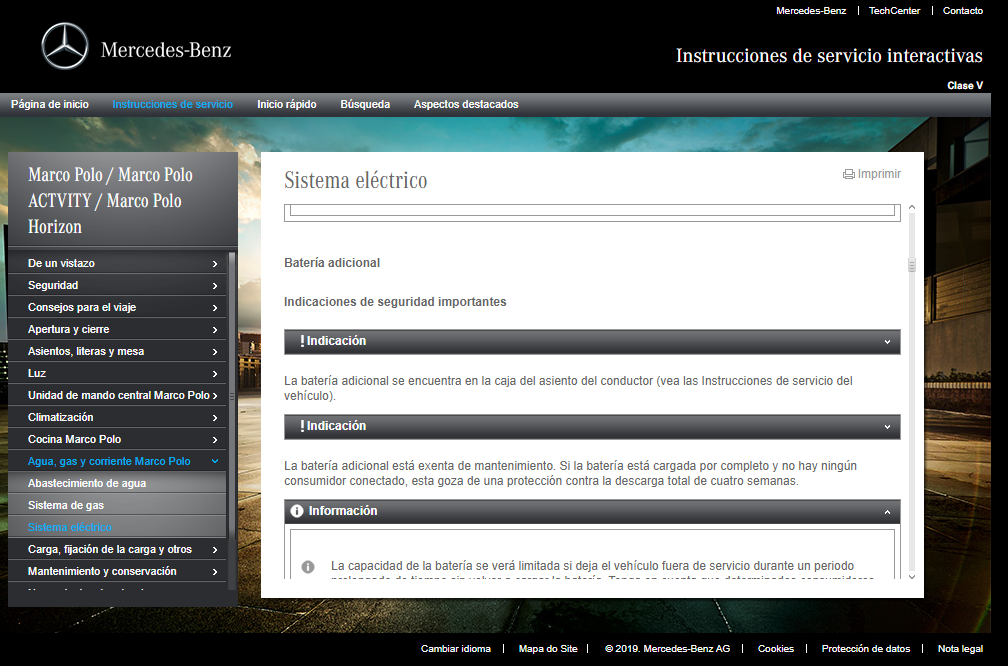The image size is (1008, 666).
Task: Open Instrucciones de servicio tab
Action: point(172,104)
